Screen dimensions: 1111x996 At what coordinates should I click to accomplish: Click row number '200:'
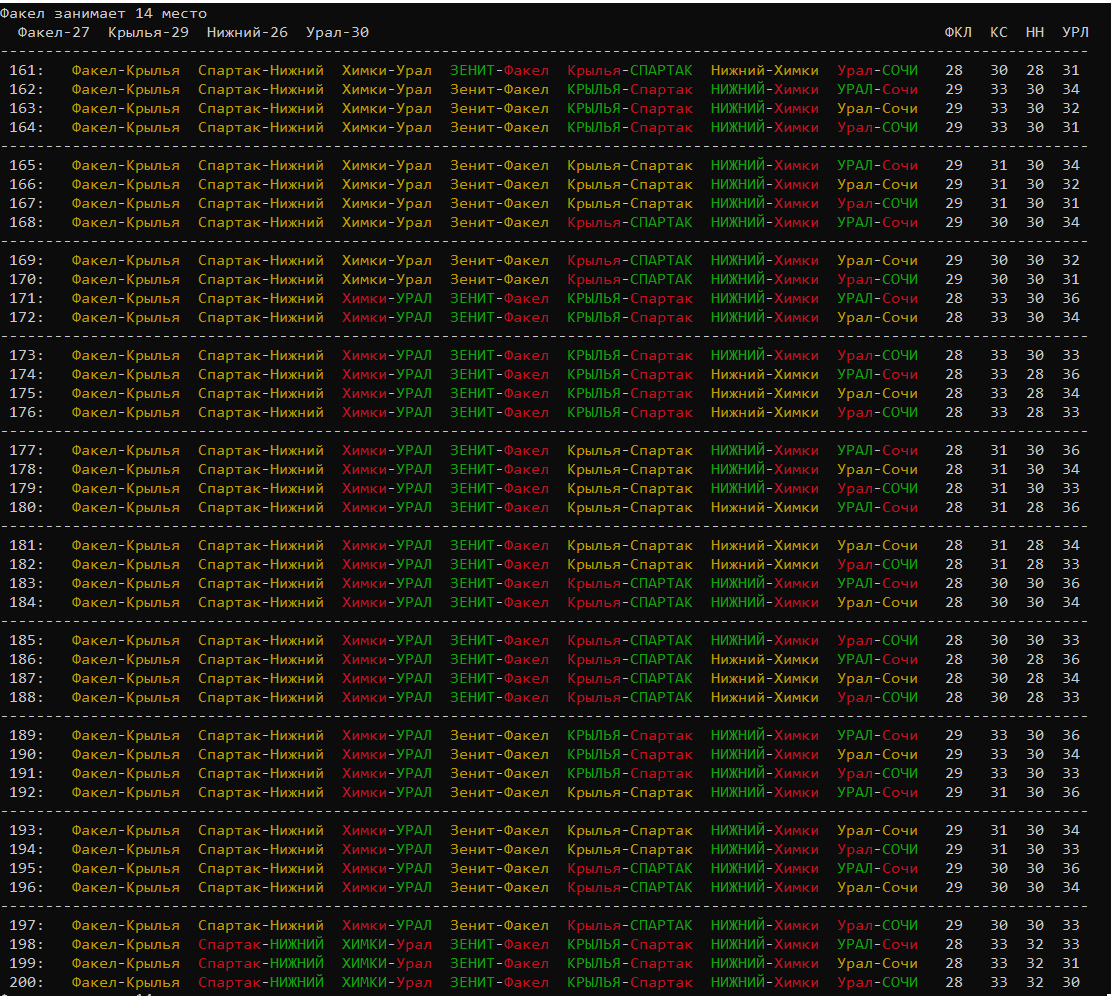coord(26,983)
